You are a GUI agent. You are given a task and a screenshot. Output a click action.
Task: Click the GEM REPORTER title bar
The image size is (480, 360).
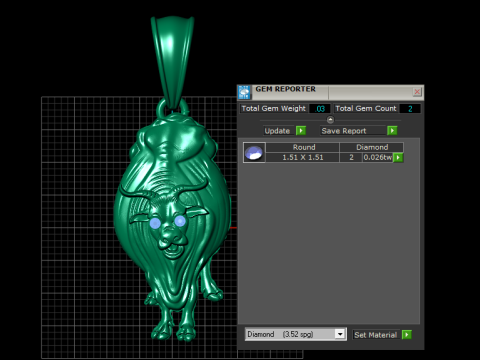330,92
